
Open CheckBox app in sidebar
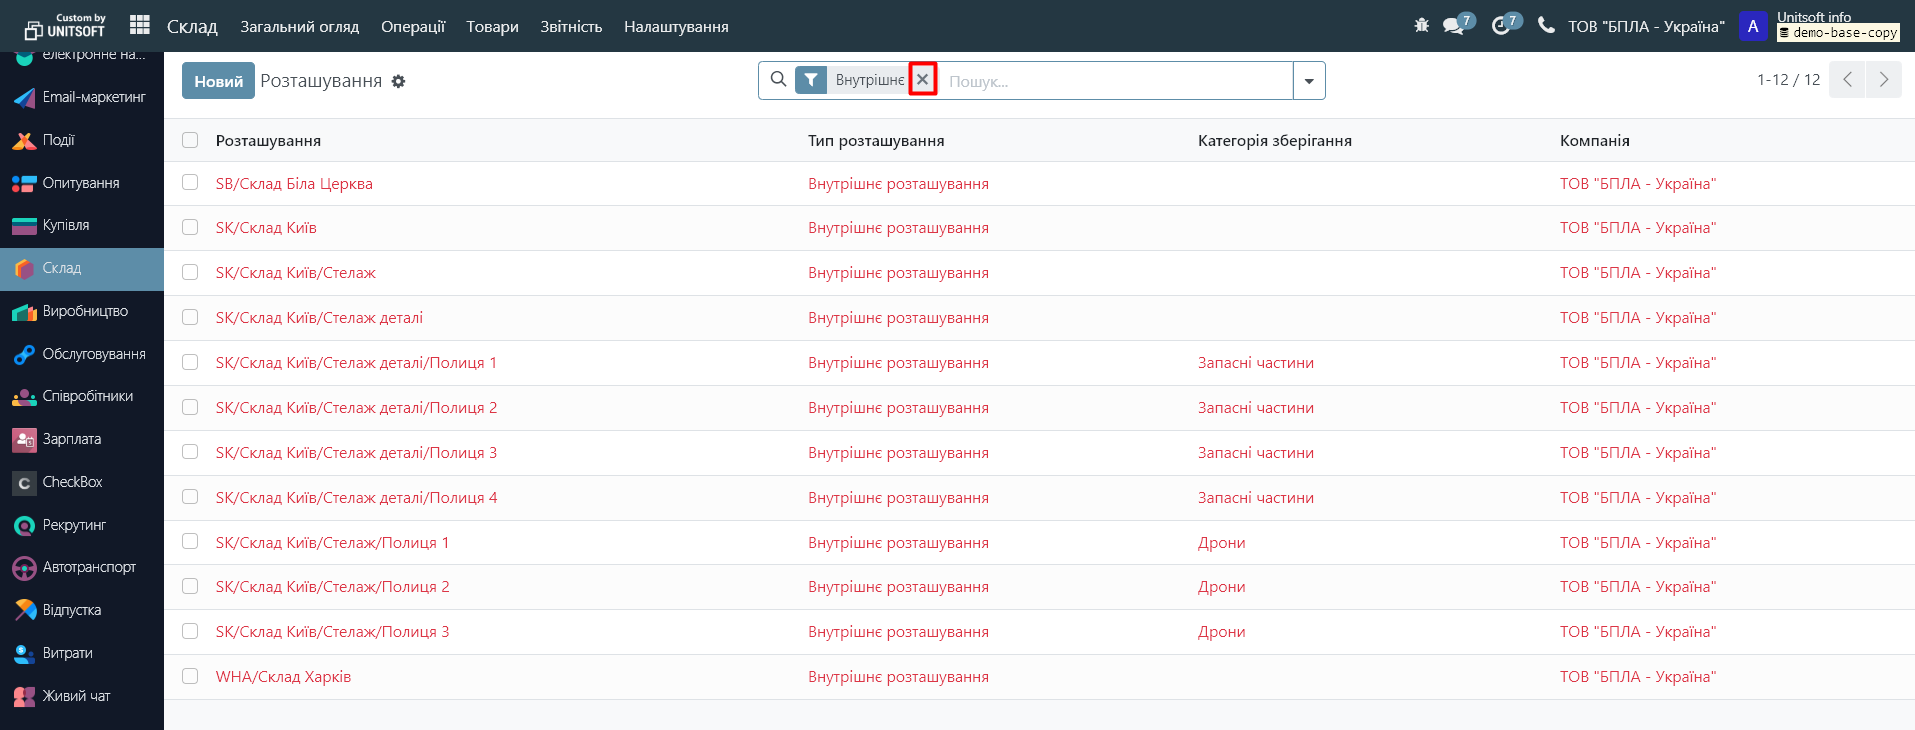coord(82,482)
